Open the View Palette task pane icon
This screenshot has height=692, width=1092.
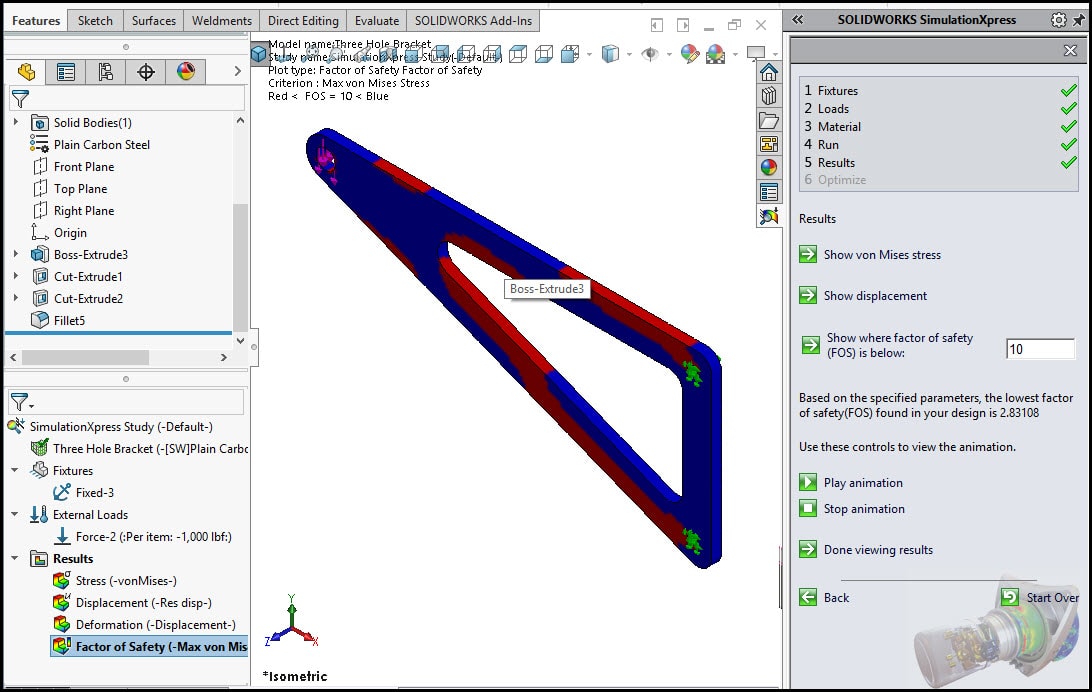pos(769,144)
